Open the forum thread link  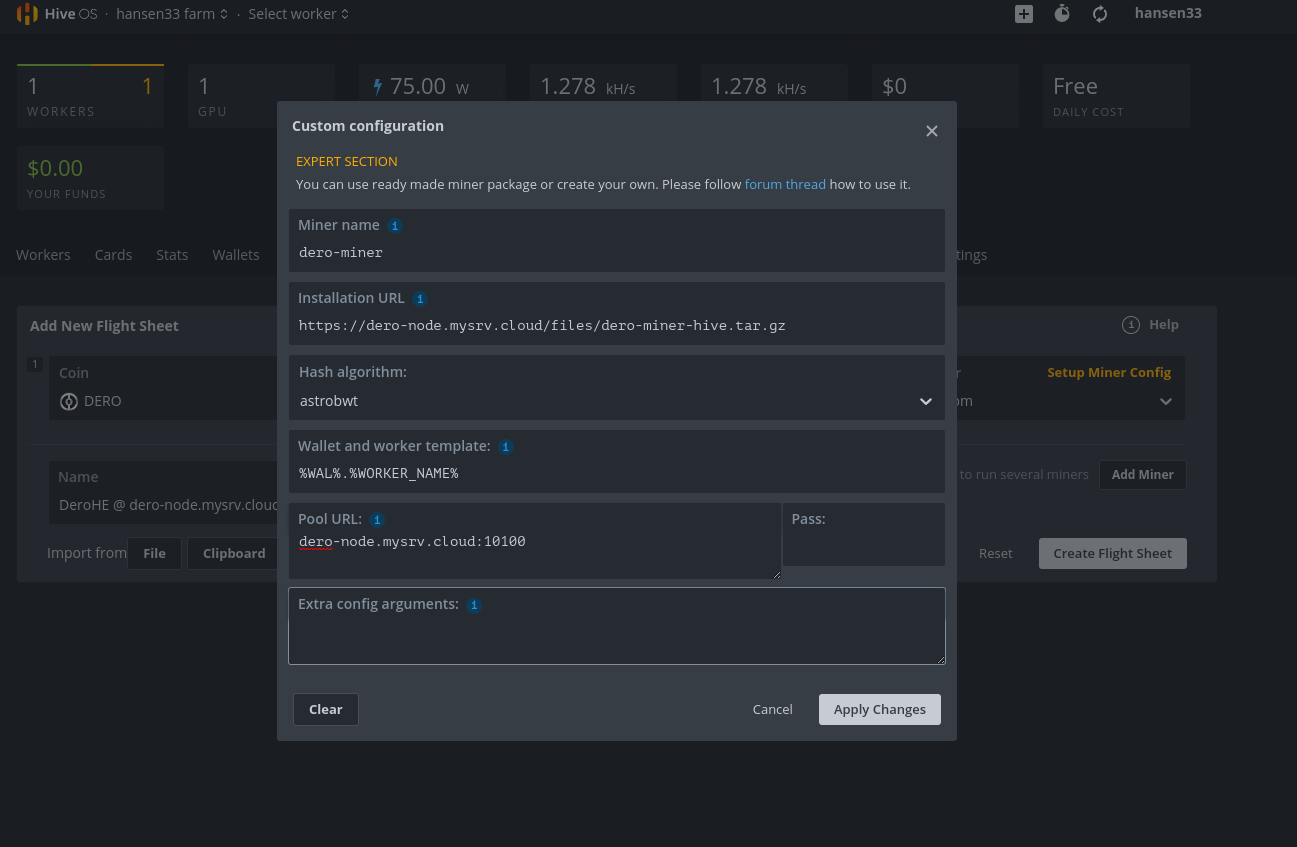point(785,184)
